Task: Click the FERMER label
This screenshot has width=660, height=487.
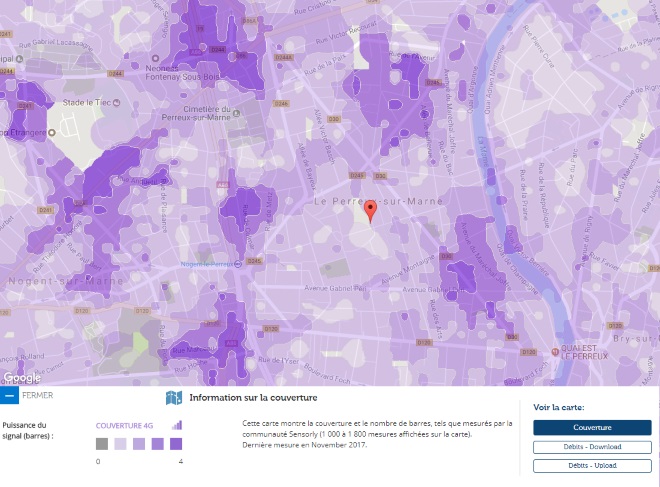Action: point(37,396)
